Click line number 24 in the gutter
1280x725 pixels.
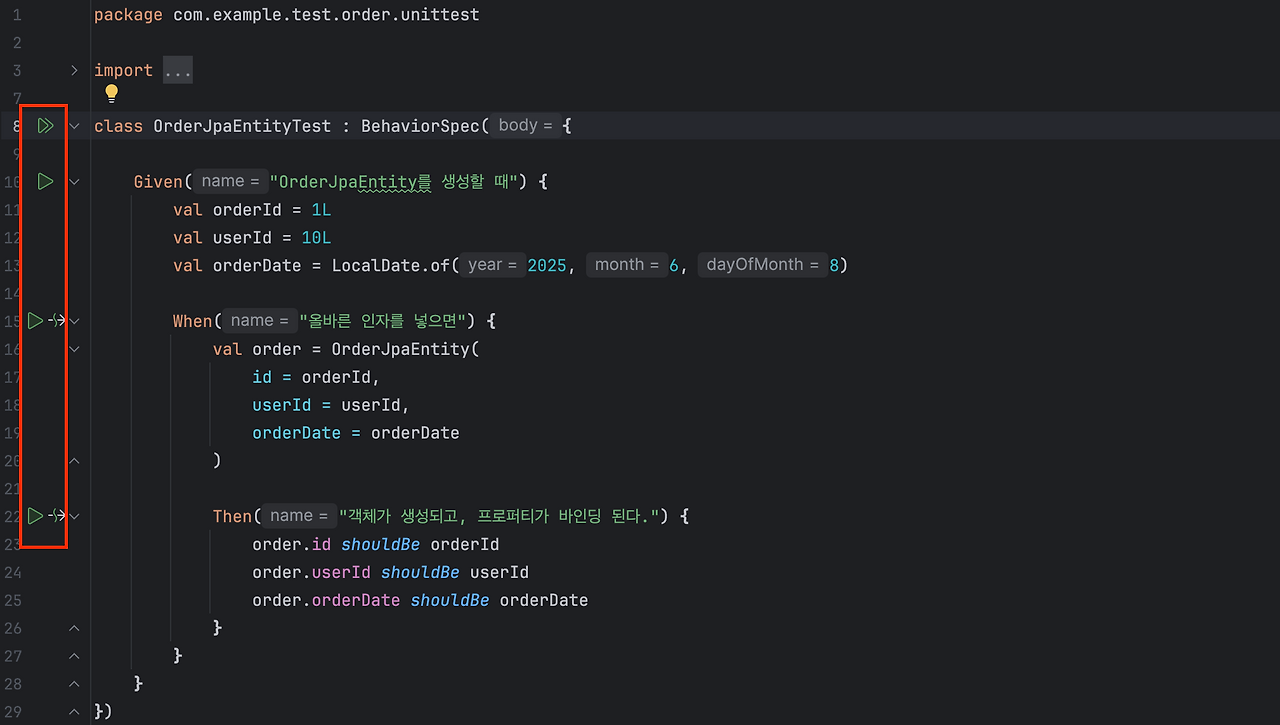[x=13, y=573]
